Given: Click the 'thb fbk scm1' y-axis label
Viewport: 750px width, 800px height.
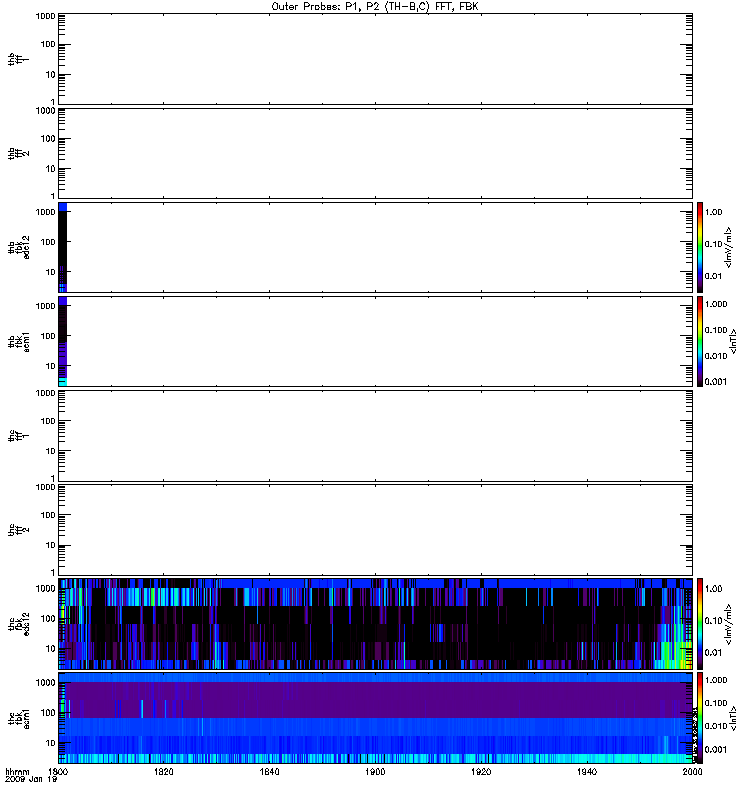Looking at the screenshot, I should coord(19,342).
